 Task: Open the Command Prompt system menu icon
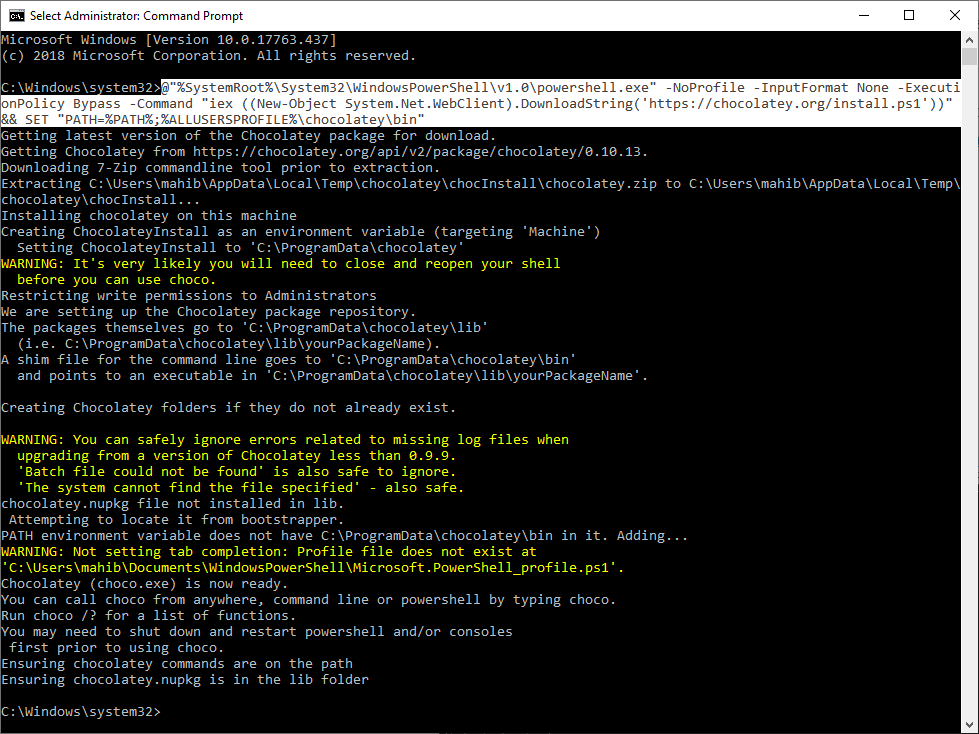tap(16, 16)
